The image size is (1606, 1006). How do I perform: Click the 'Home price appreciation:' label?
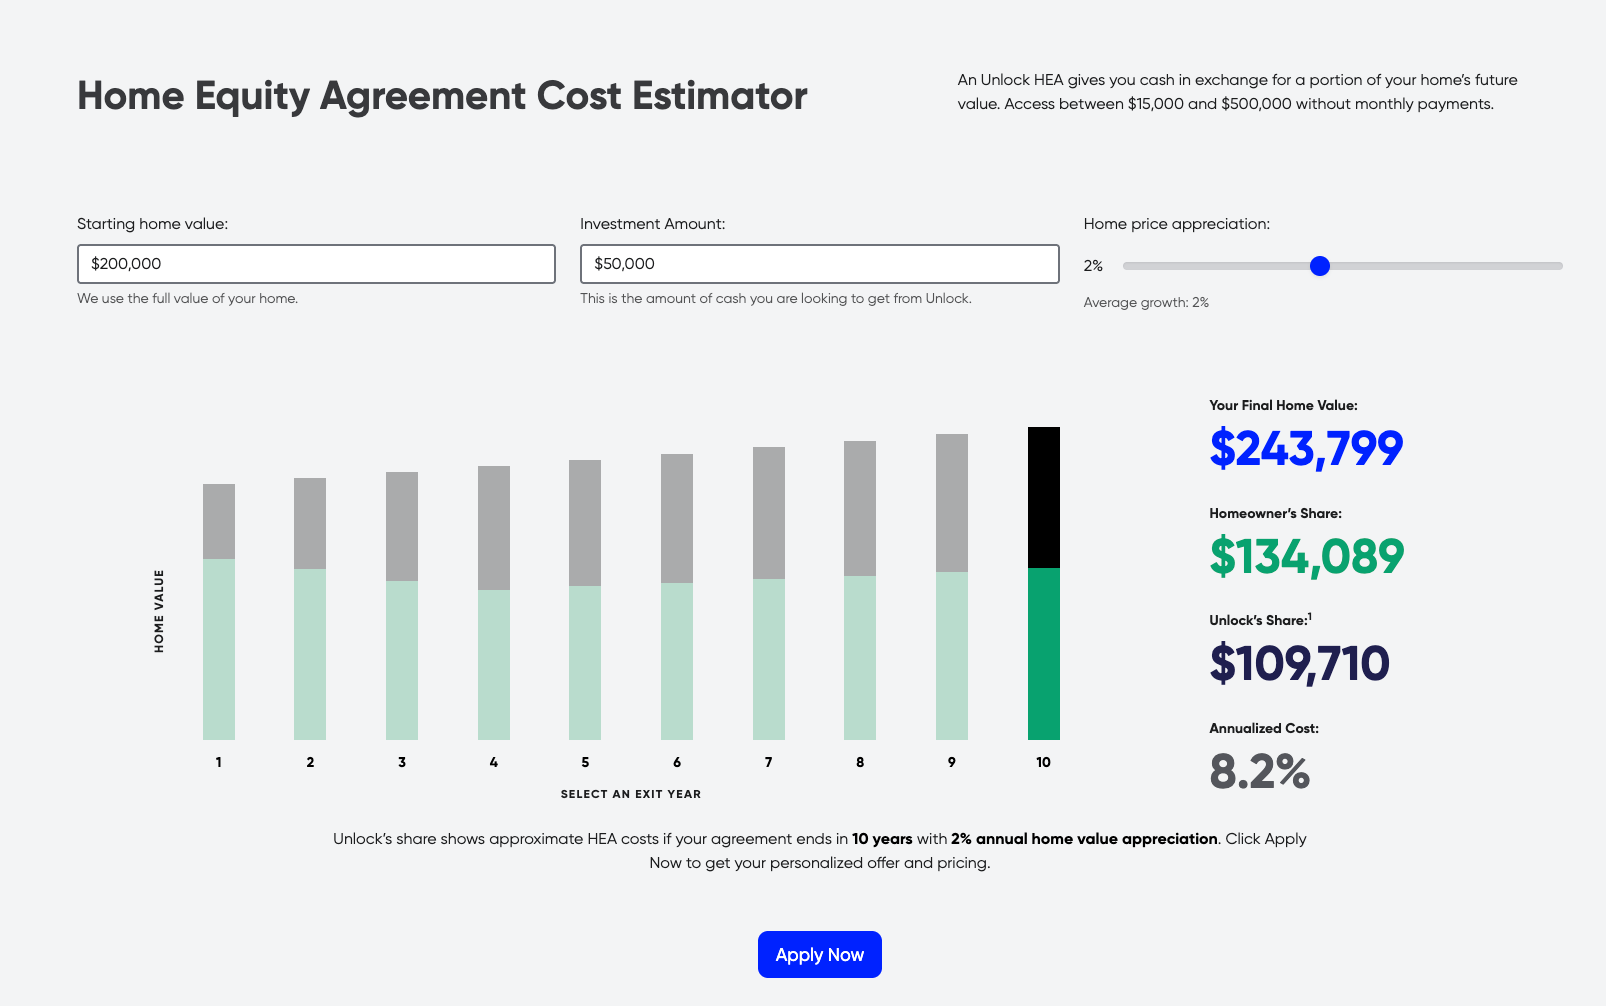pyautogui.click(x=1177, y=224)
